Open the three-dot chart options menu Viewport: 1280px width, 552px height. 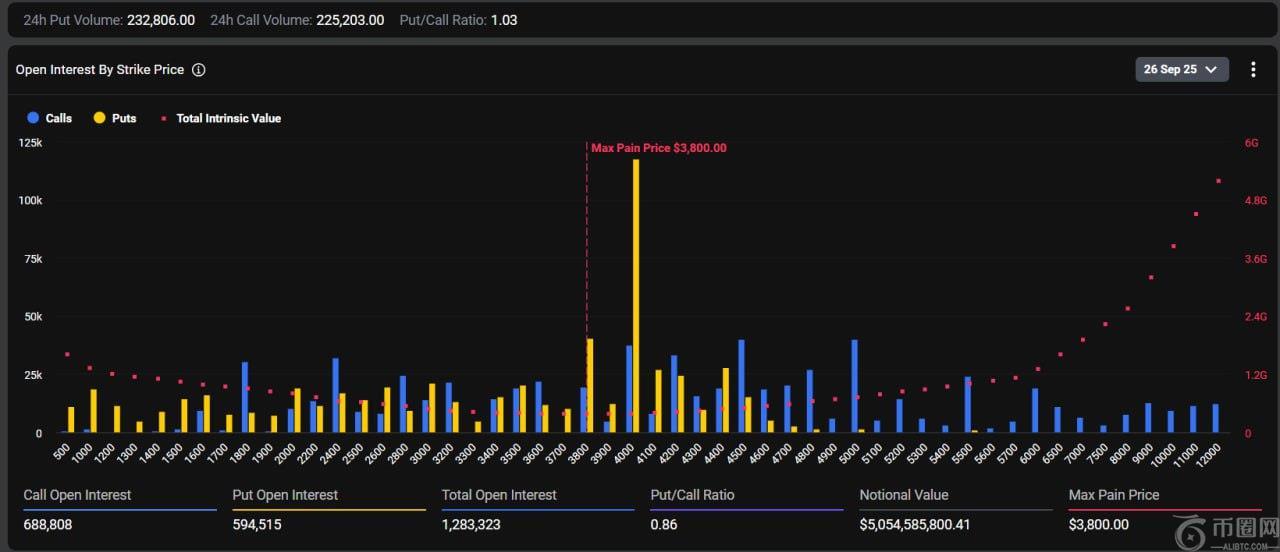click(x=1253, y=69)
